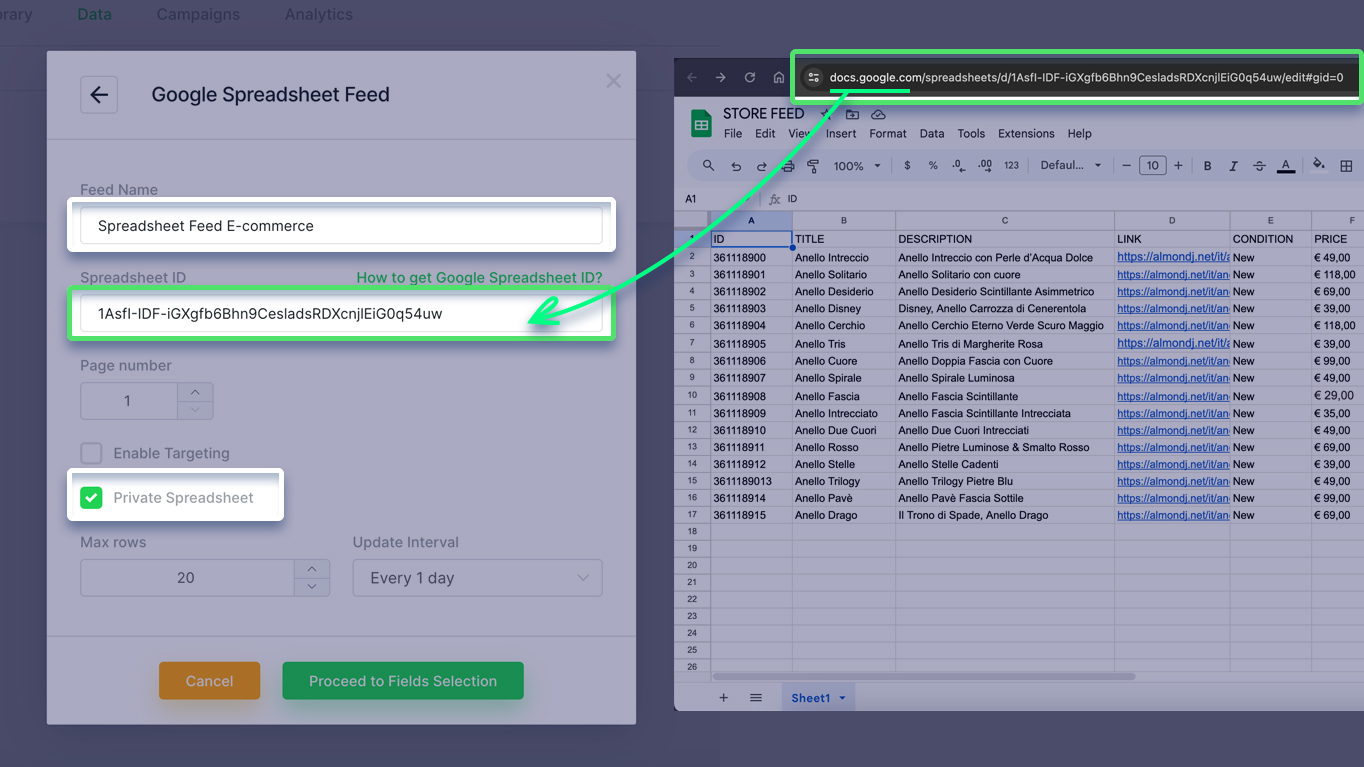Select the column C header

(x=1005, y=221)
